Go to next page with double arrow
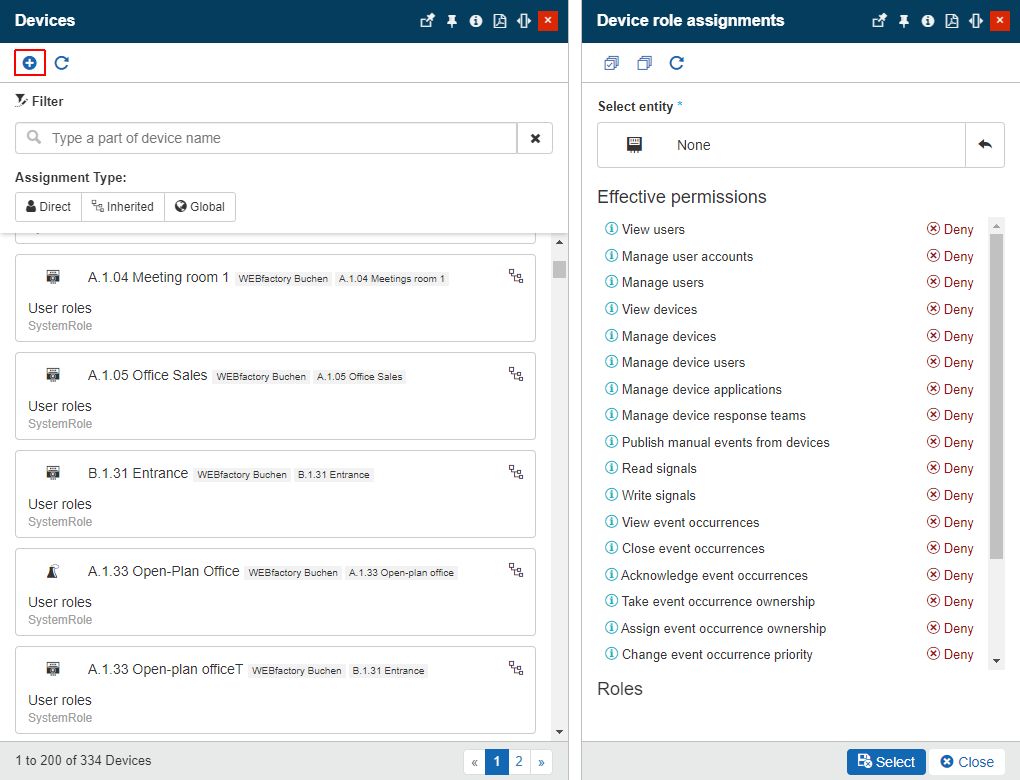Screen dimensions: 1020x780 coord(541,762)
